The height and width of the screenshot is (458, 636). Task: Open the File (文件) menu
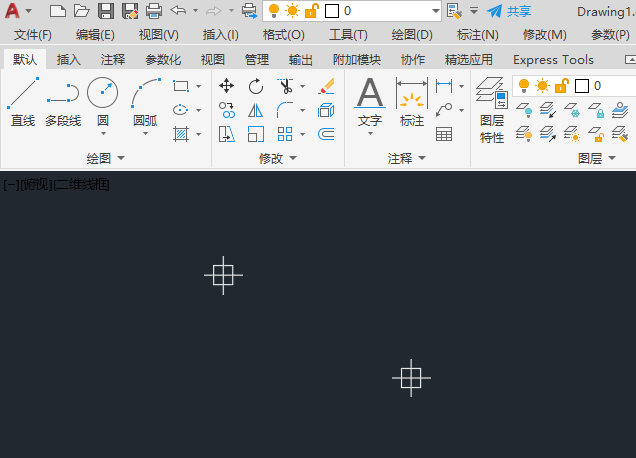(33, 34)
